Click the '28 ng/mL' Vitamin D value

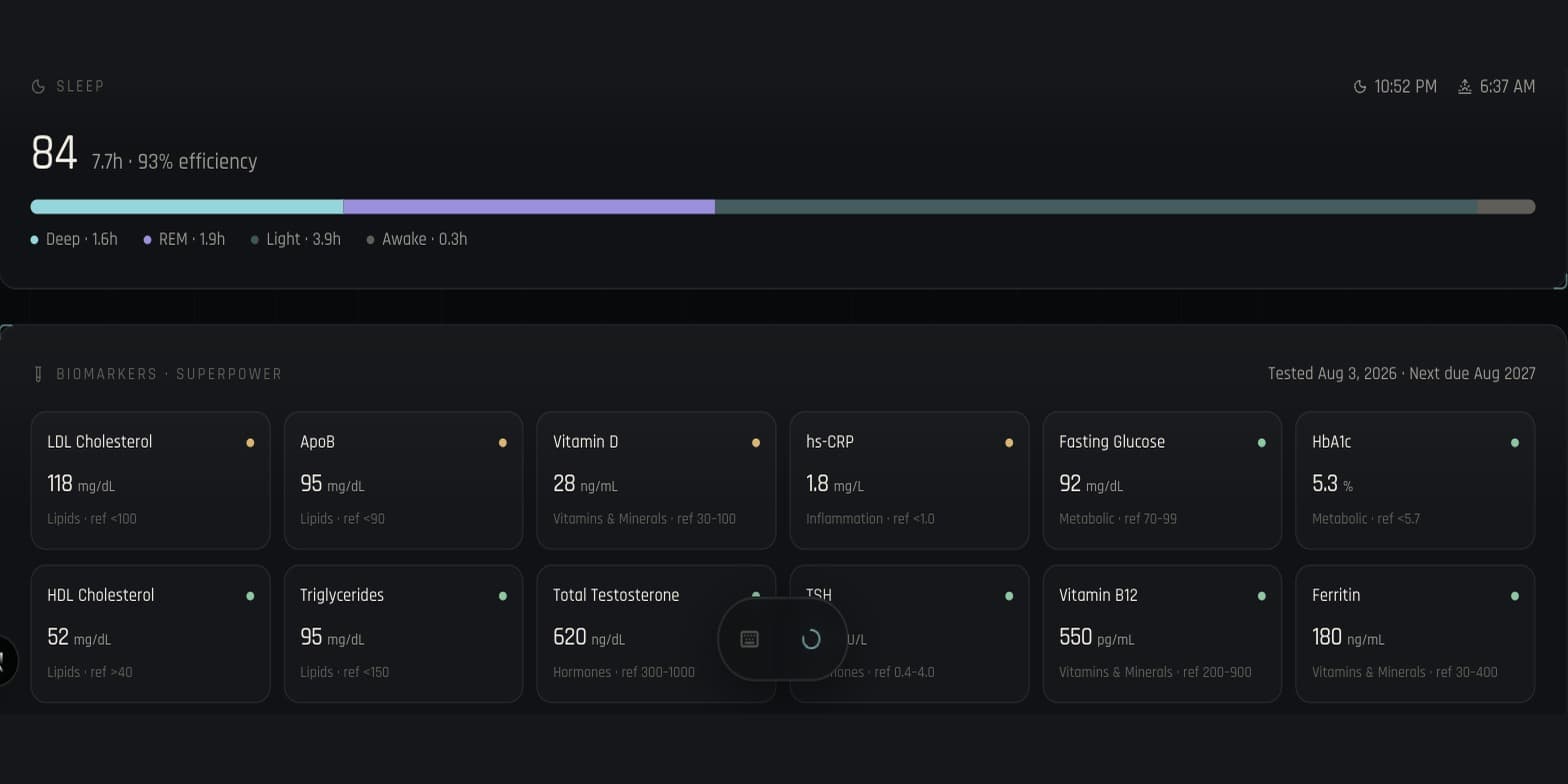click(585, 485)
